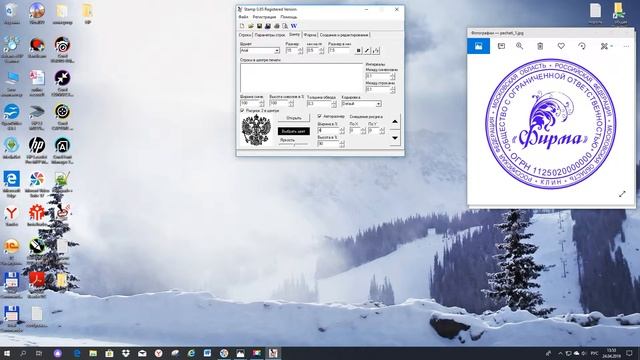Click the fullscreen expand arrow in Photos
Screen dimensions: 640x360
(622, 194)
